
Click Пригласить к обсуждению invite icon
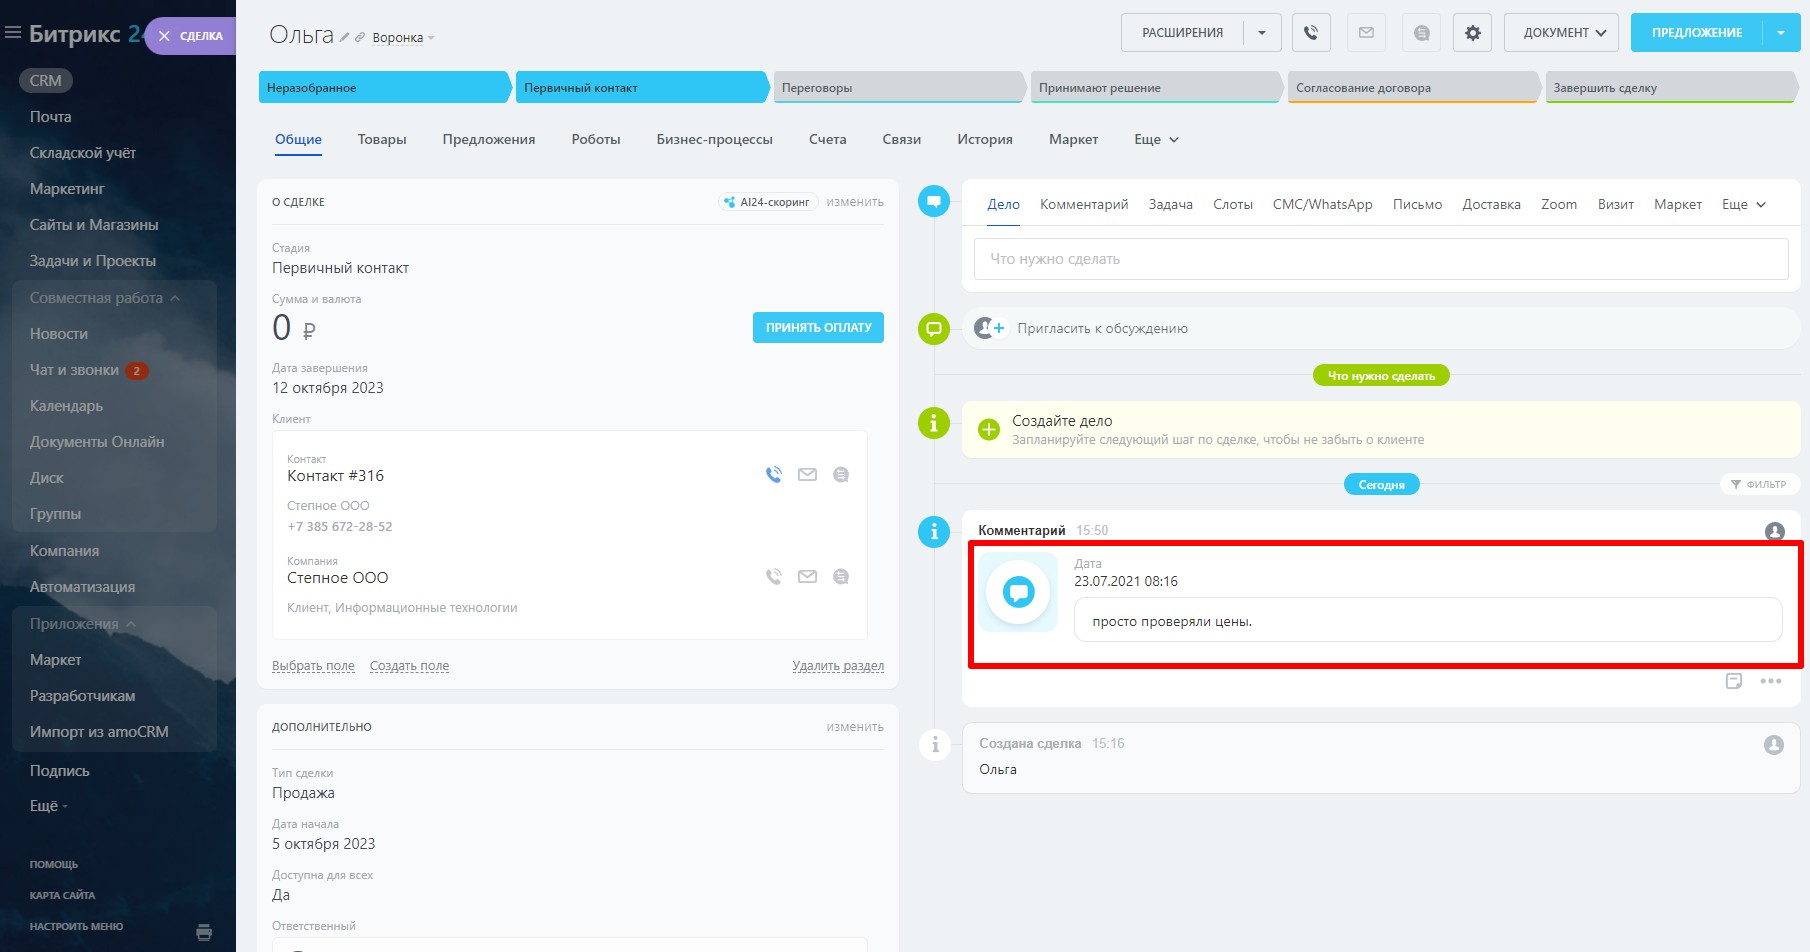point(989,328)
